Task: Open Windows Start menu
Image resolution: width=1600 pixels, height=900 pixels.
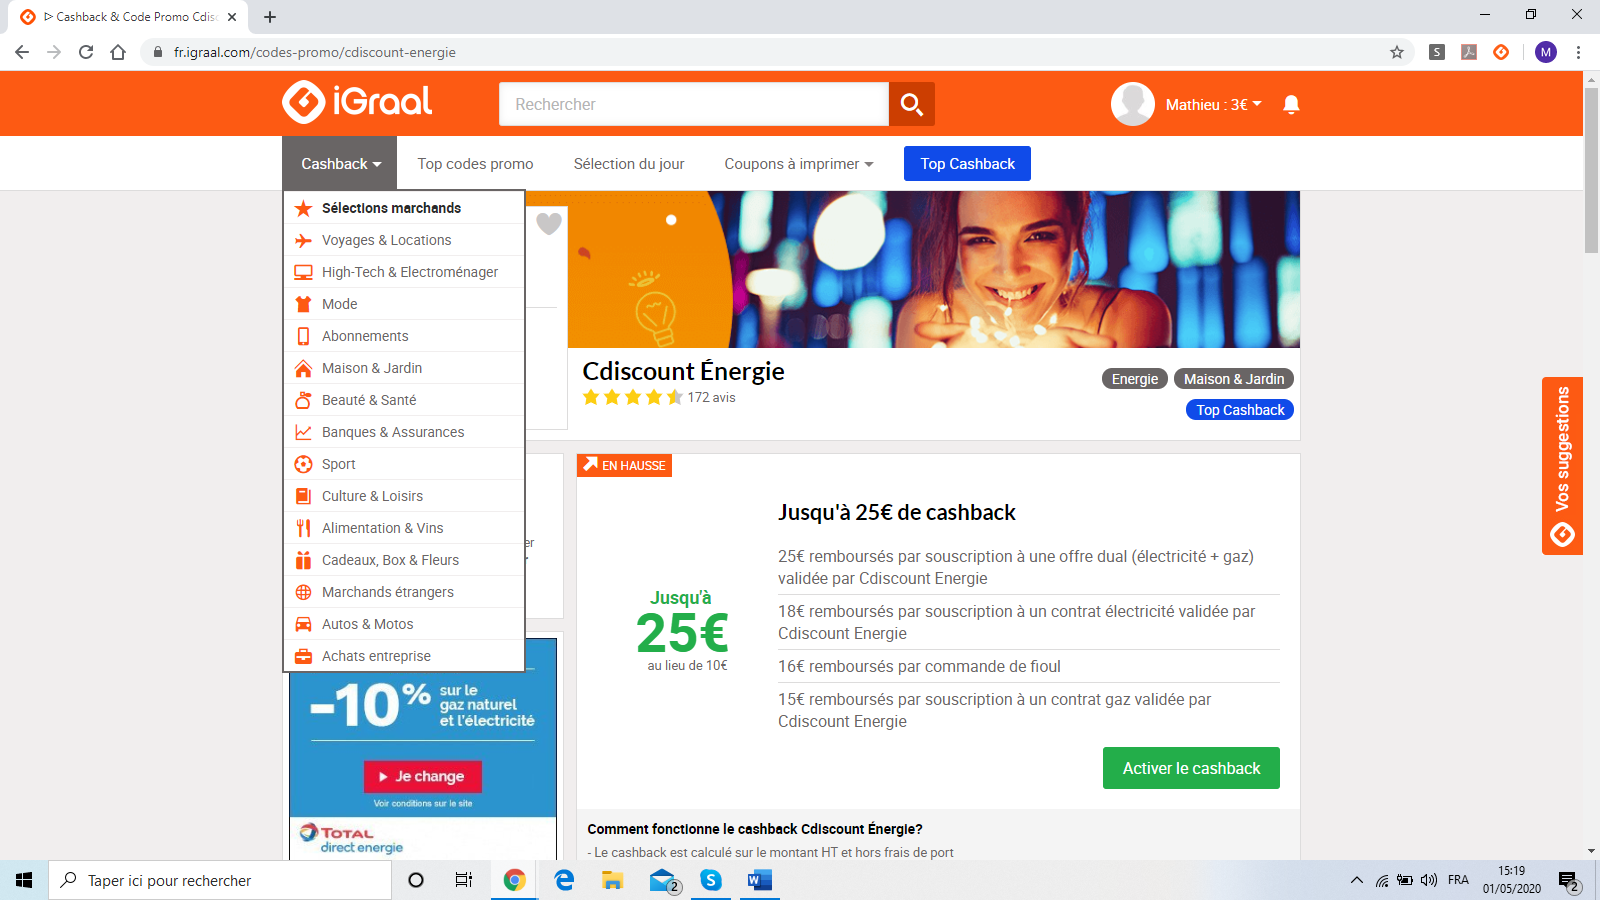Action: (x=24, y=880)
